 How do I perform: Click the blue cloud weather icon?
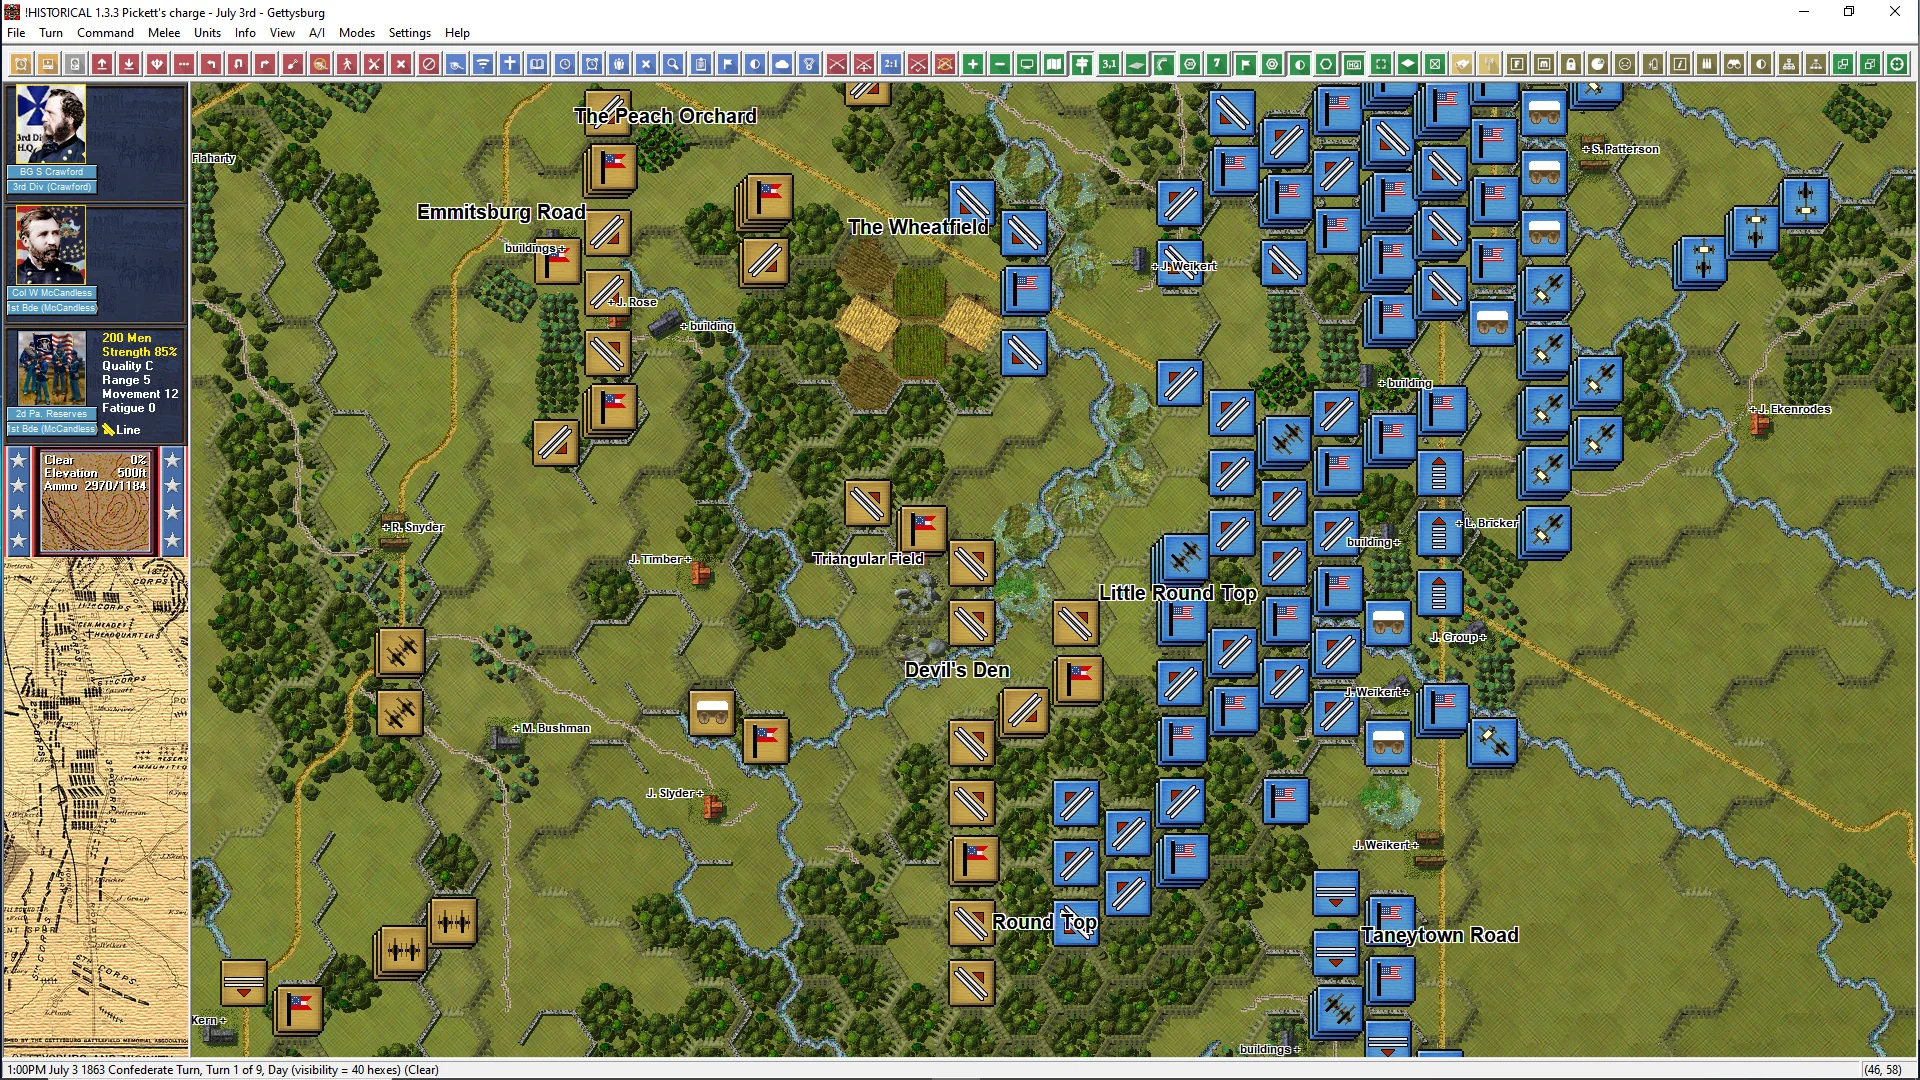pyautogui.click(x=782, y=64)
